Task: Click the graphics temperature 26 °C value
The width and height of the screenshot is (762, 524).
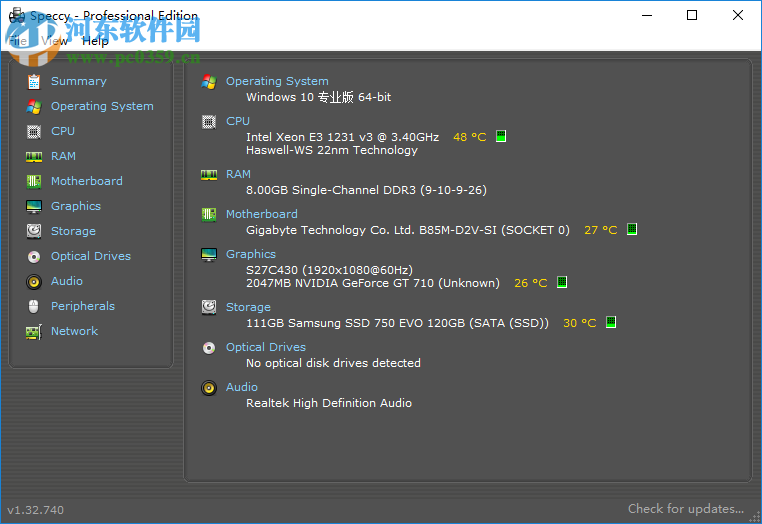Action: click(531, 283)
